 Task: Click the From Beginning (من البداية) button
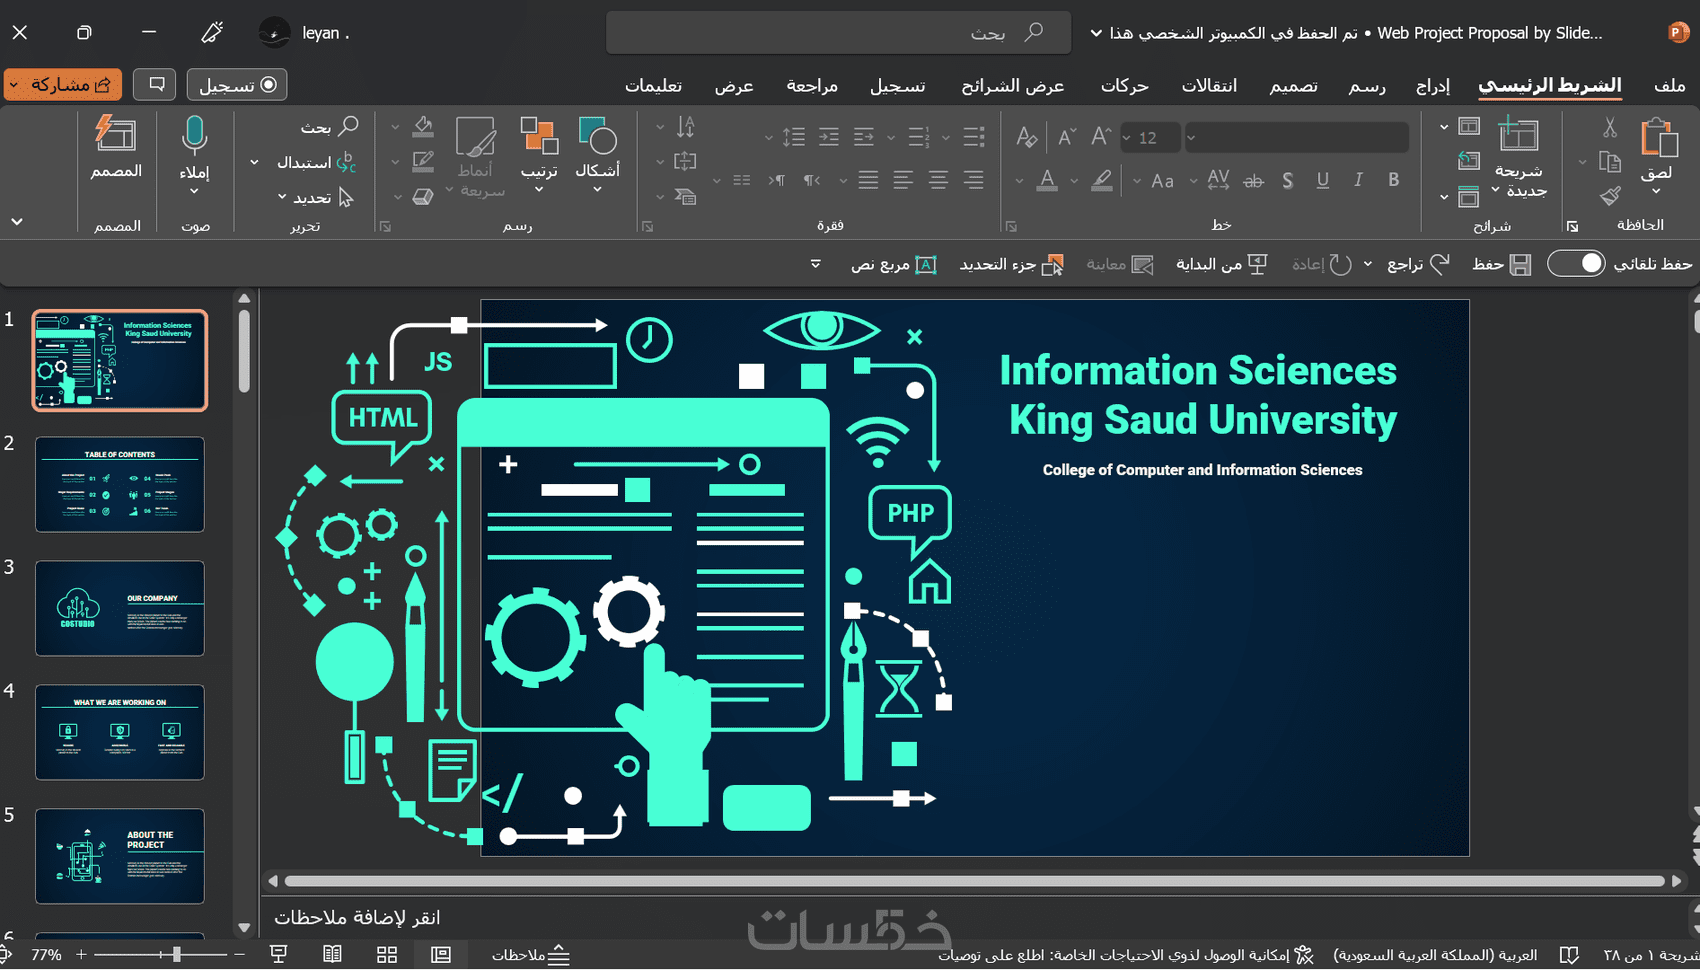pos(1222,264)
